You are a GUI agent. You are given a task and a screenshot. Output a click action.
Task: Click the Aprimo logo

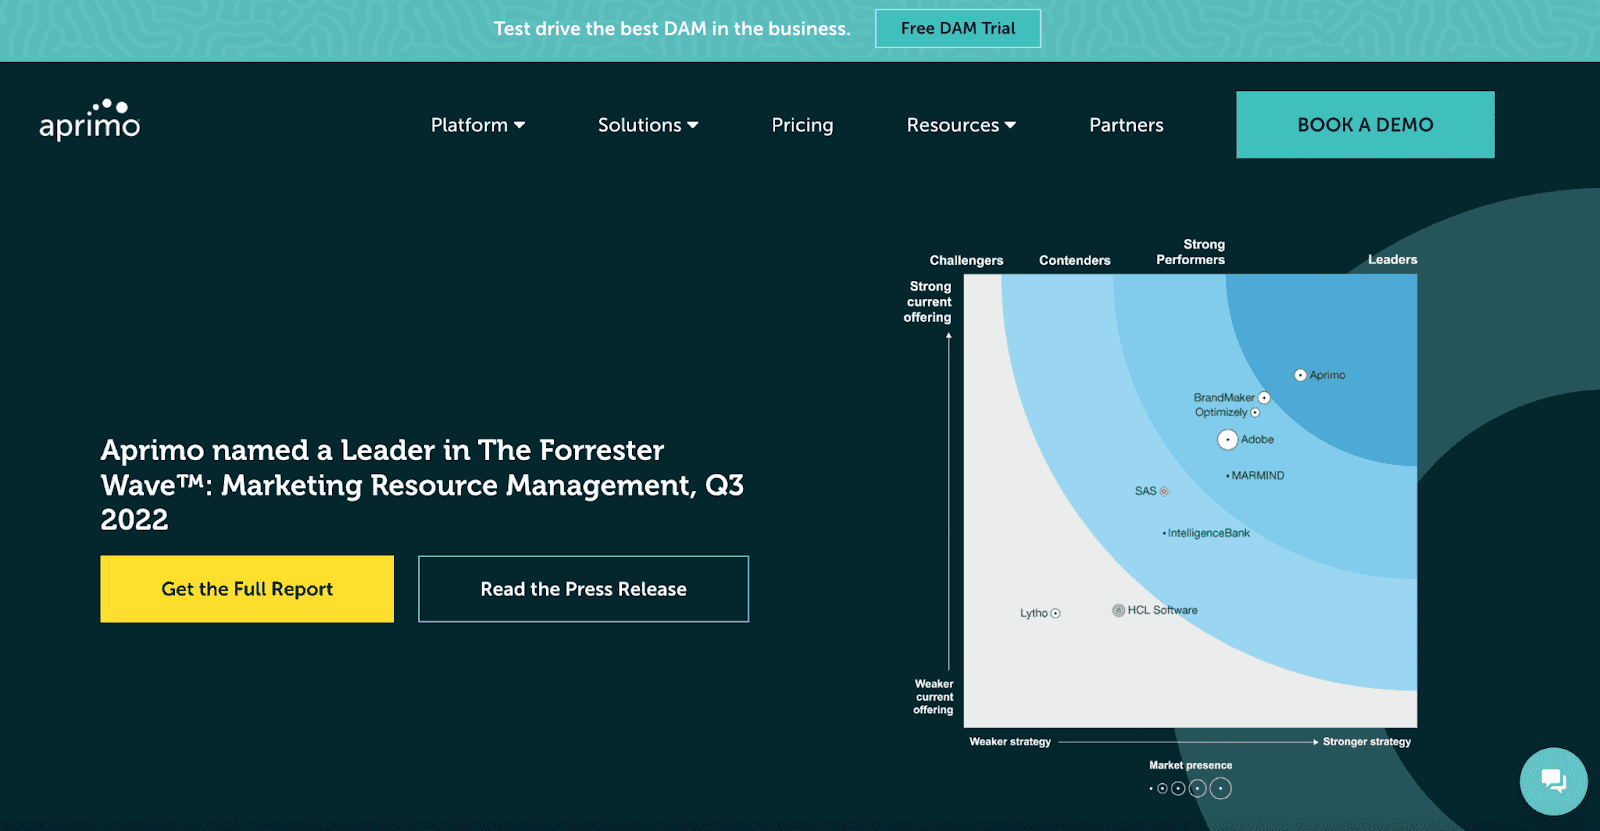click(89, 120)
